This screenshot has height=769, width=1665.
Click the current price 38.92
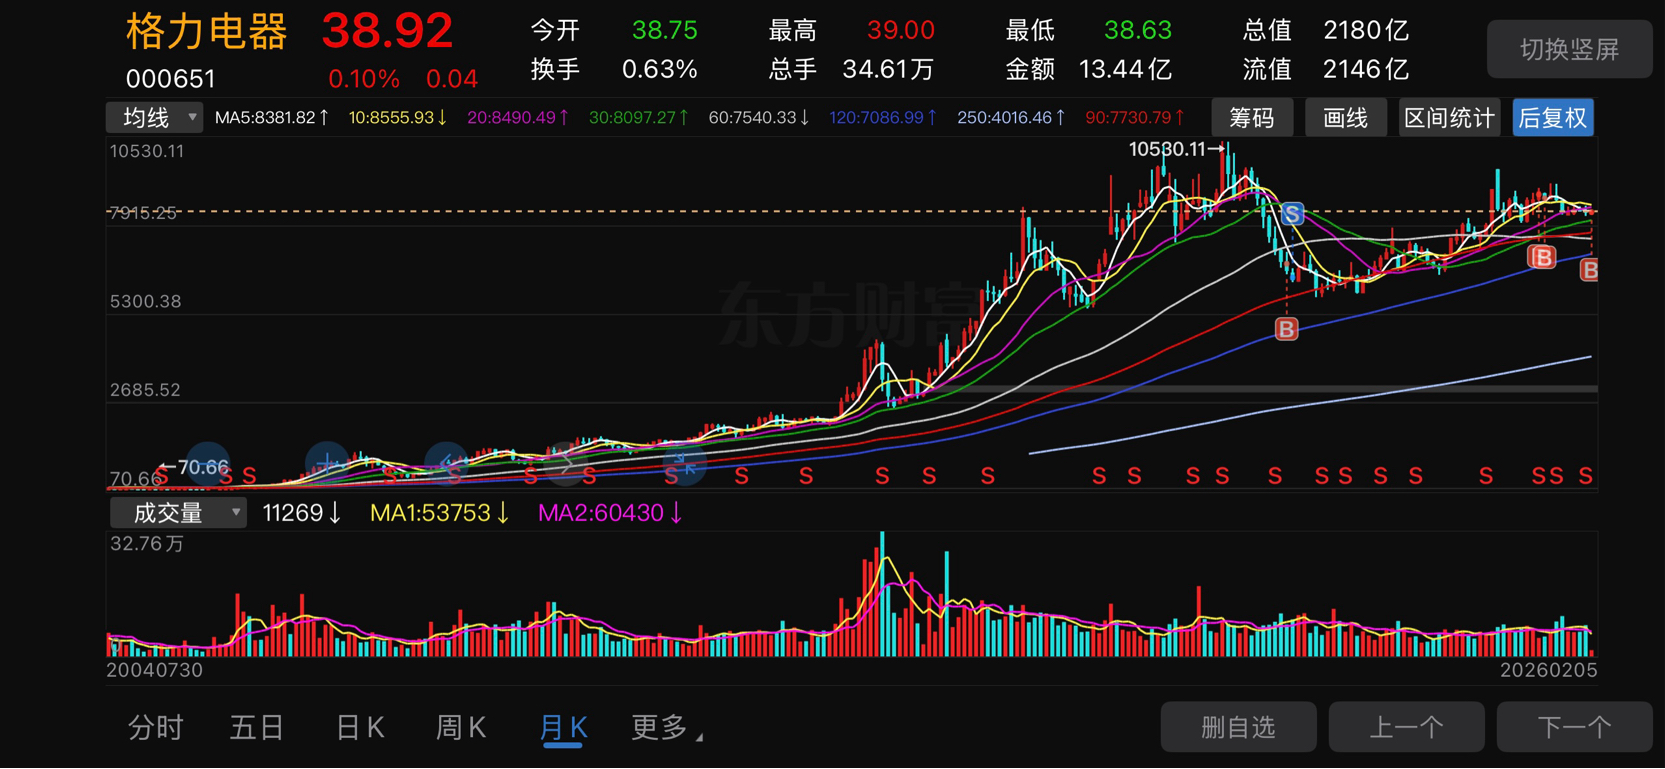pos(388,32)
